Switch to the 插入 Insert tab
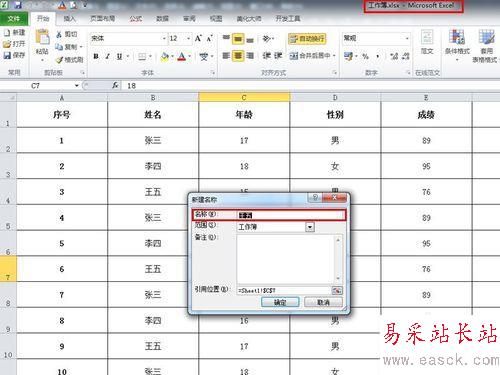The image size is (500, 375). (69, 19)
